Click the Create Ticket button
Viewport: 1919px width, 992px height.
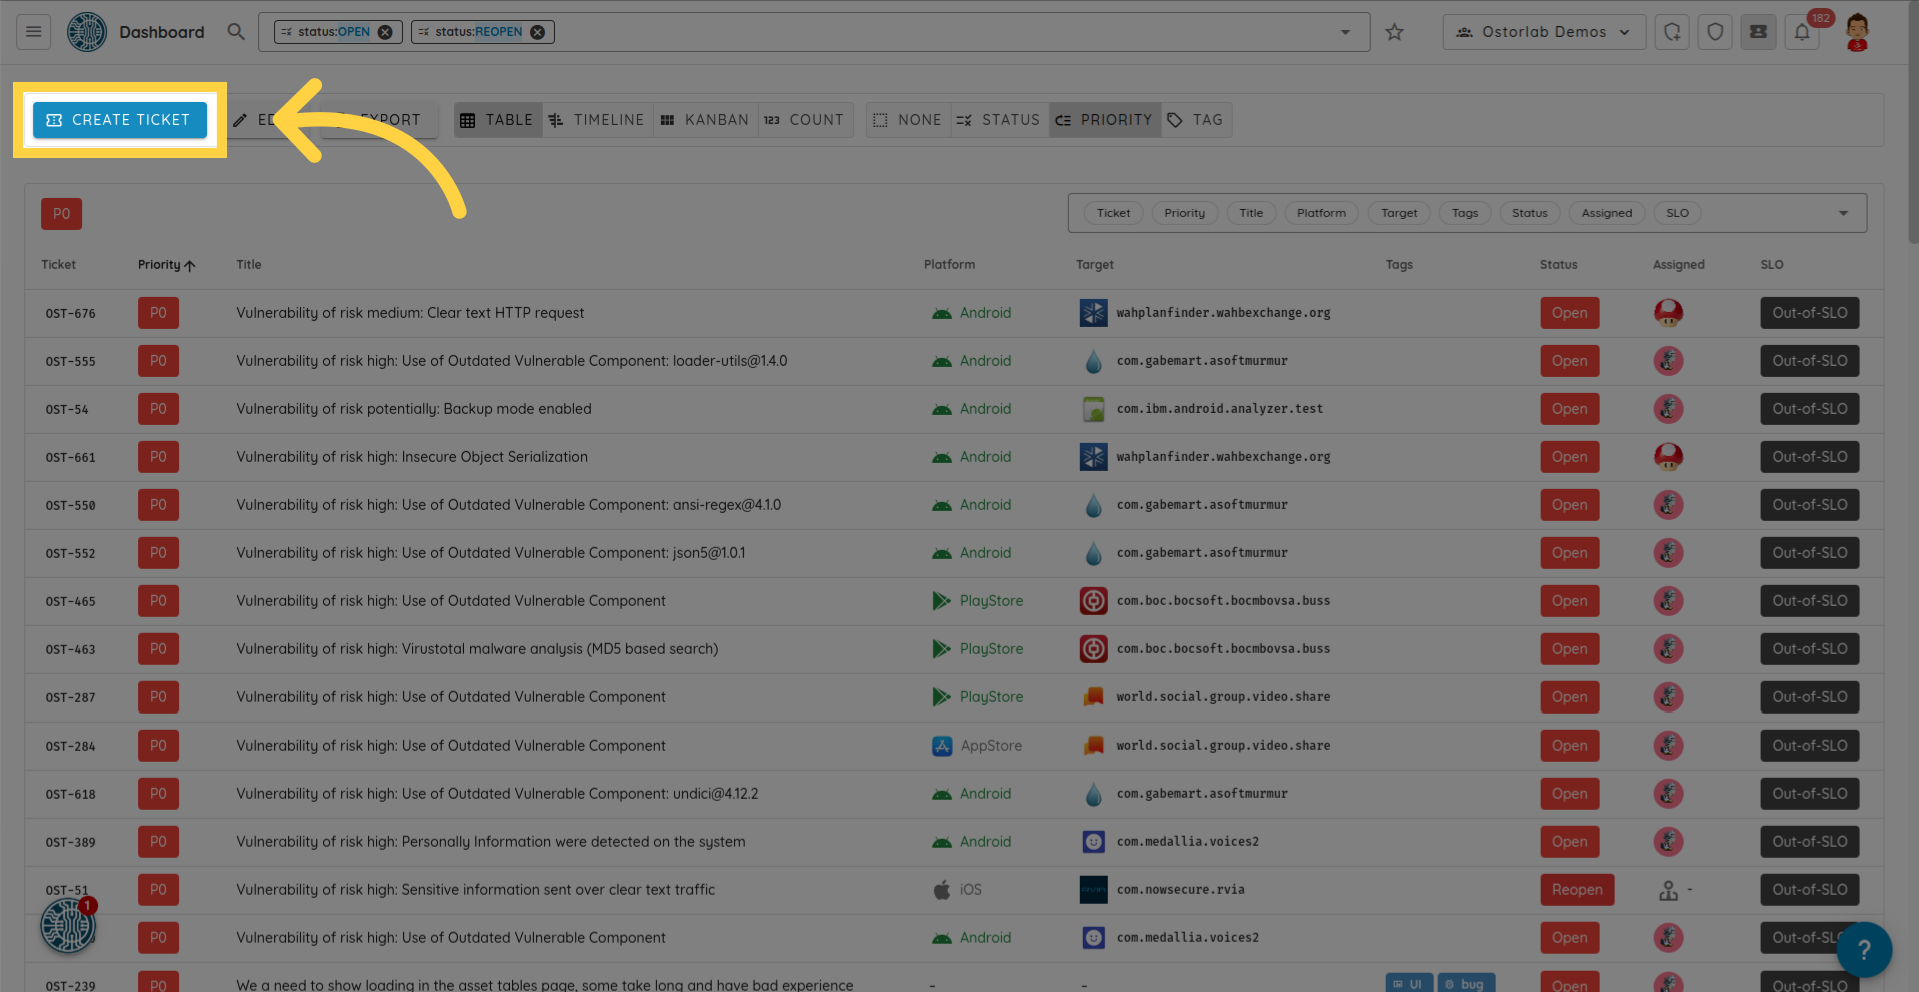coord(120,120)
